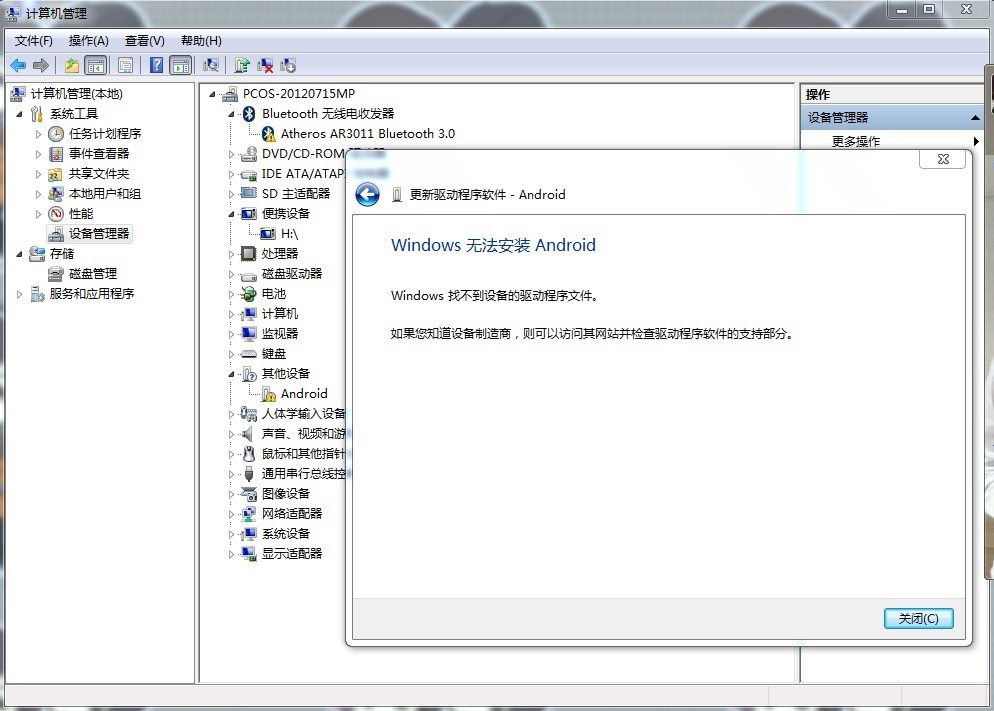Open the 查看(V) menu
Screen dimensions: 994x711
click(145, 41)
